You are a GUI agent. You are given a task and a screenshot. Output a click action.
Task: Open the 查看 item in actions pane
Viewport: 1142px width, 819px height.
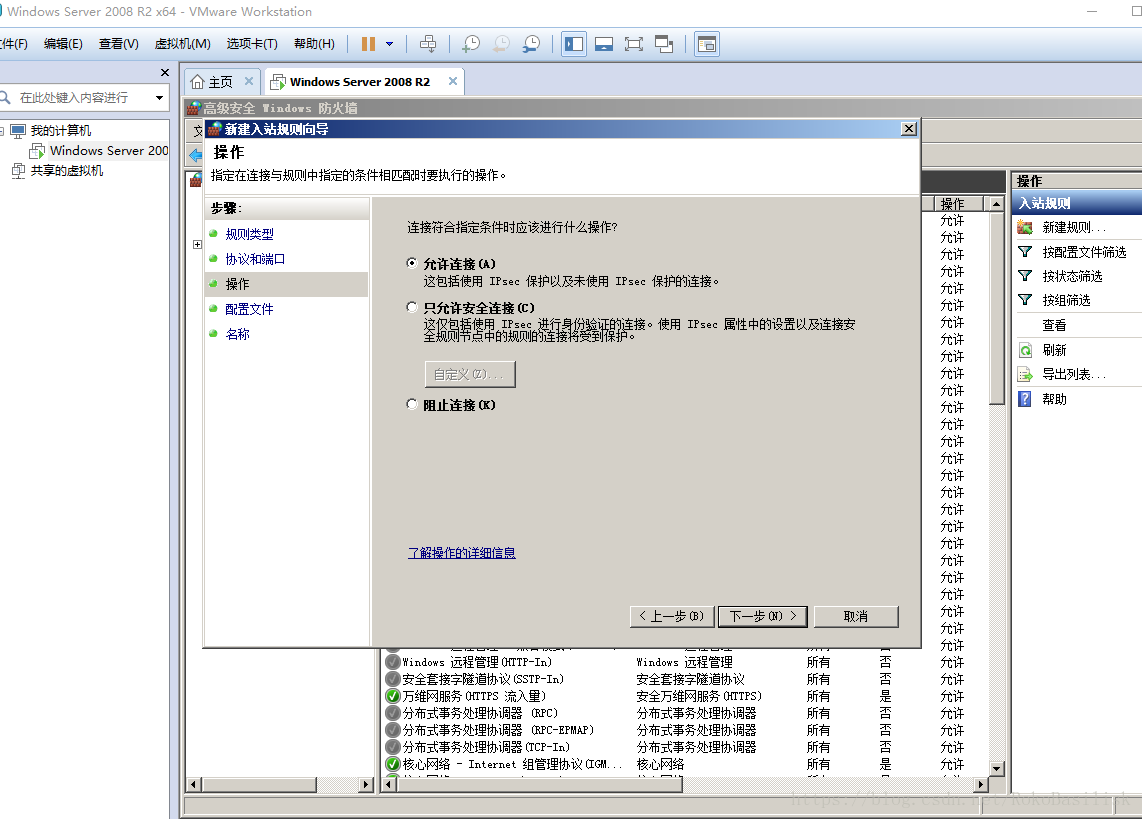click(x=1054, y=325)
